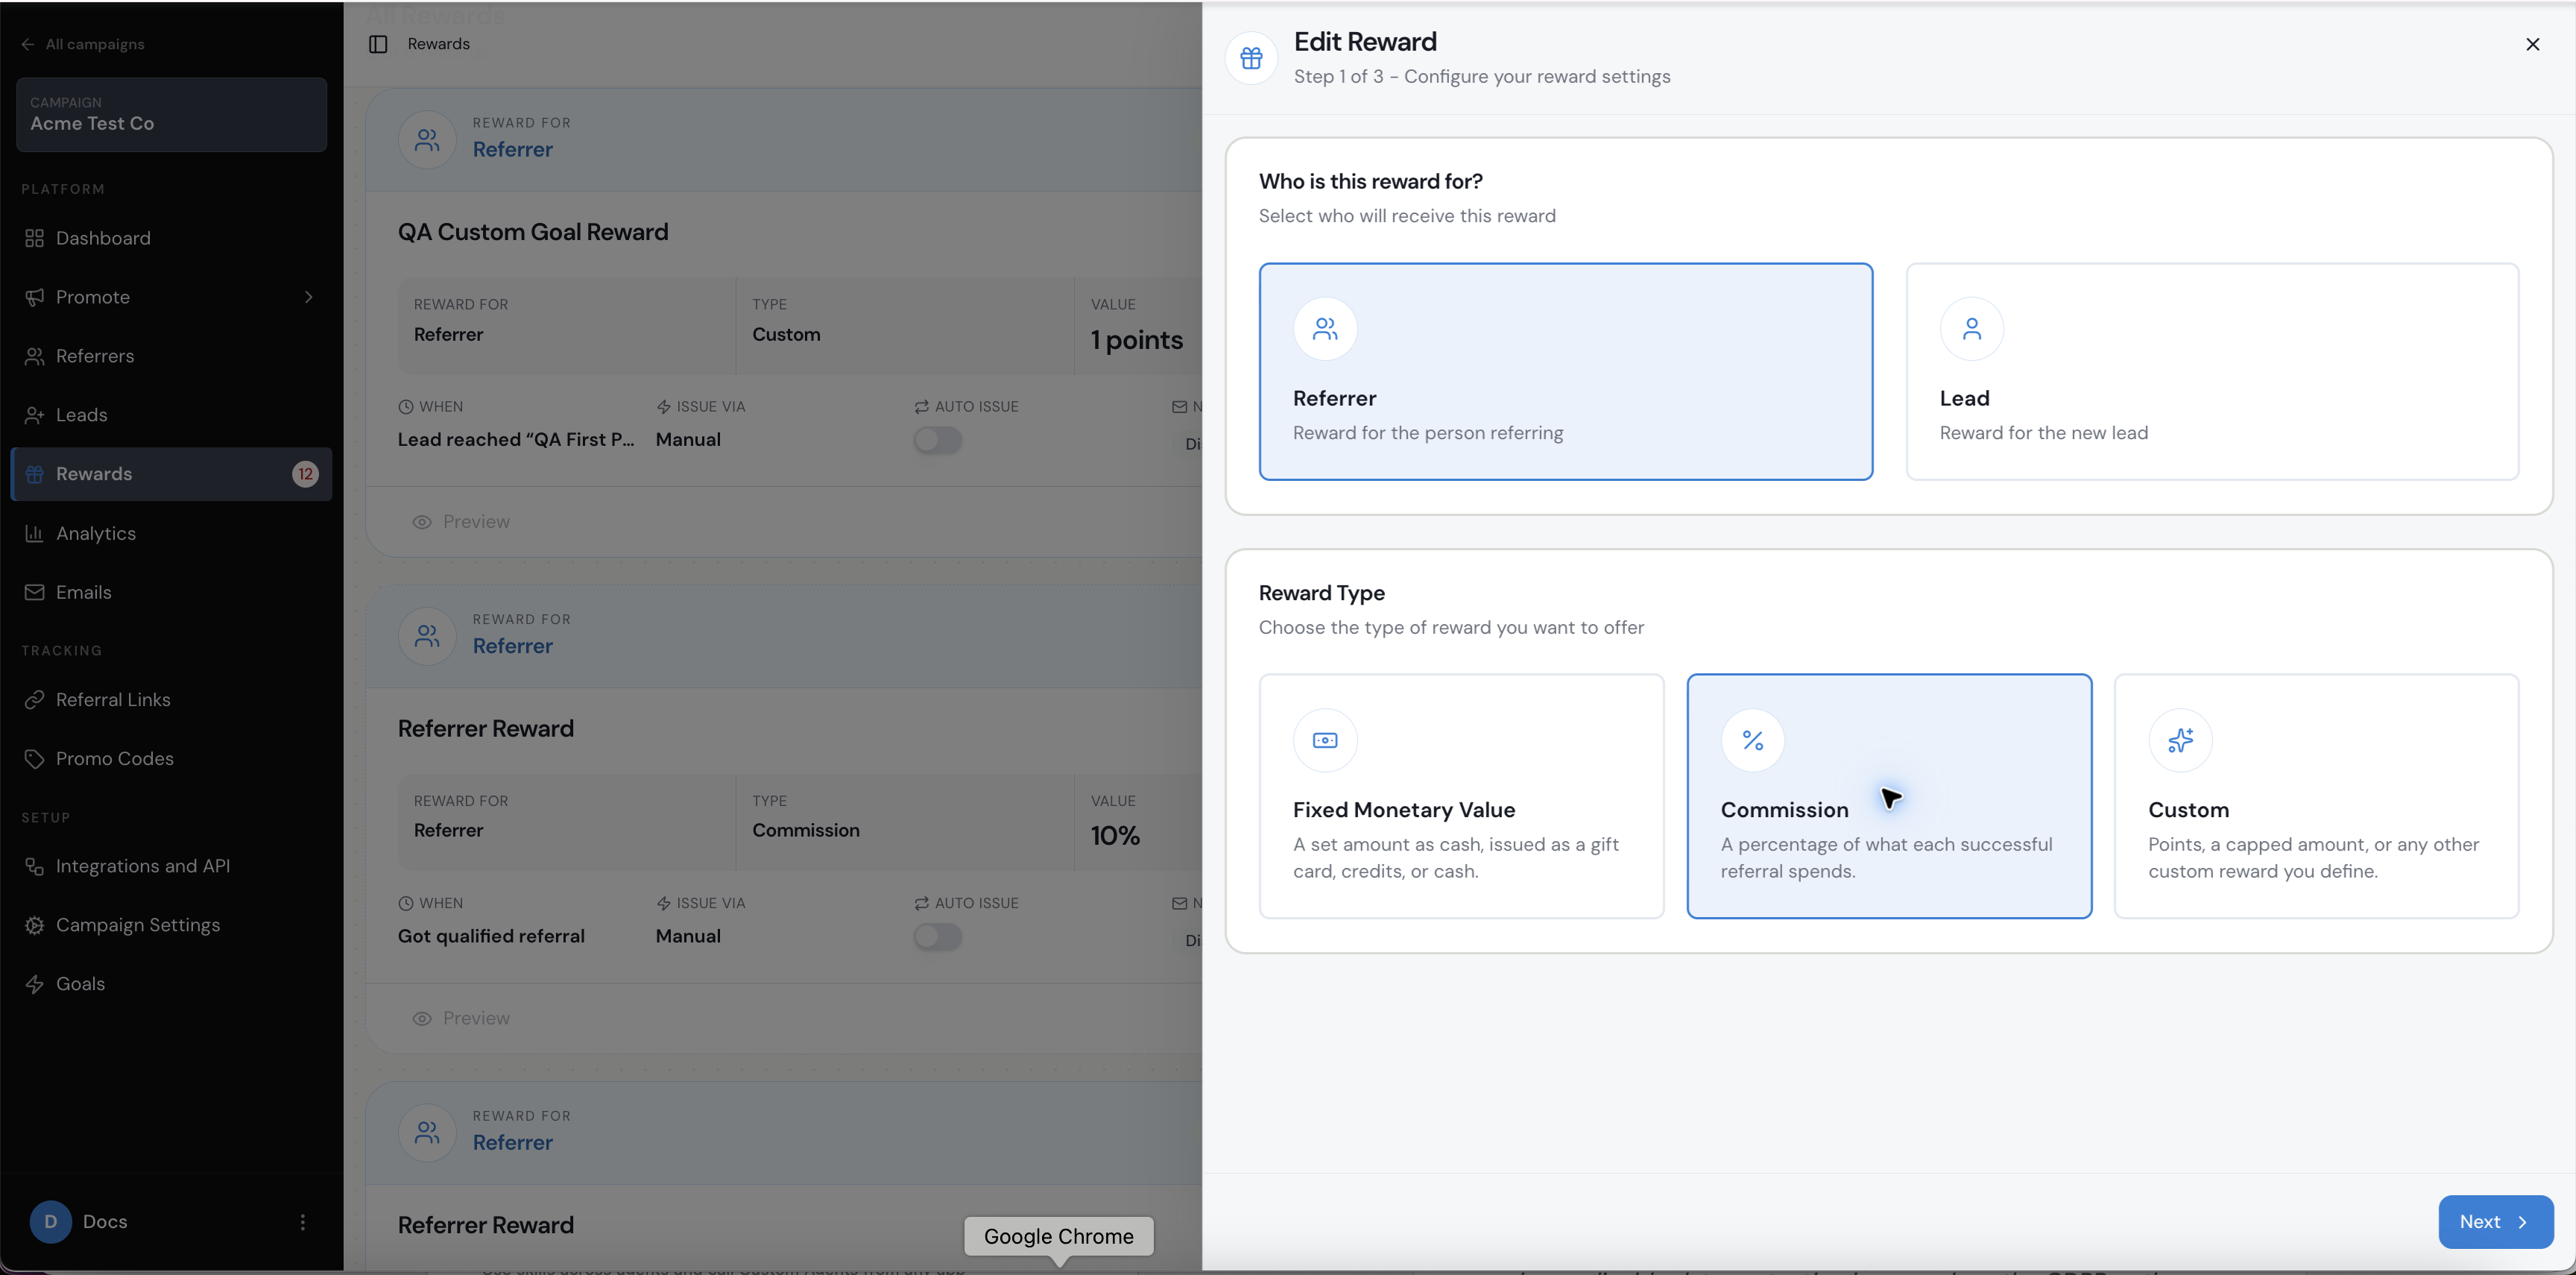Click the percent icon in Commission card
The image size is (2576, 1275).
pyautogui.click(x=1752, y=740)
